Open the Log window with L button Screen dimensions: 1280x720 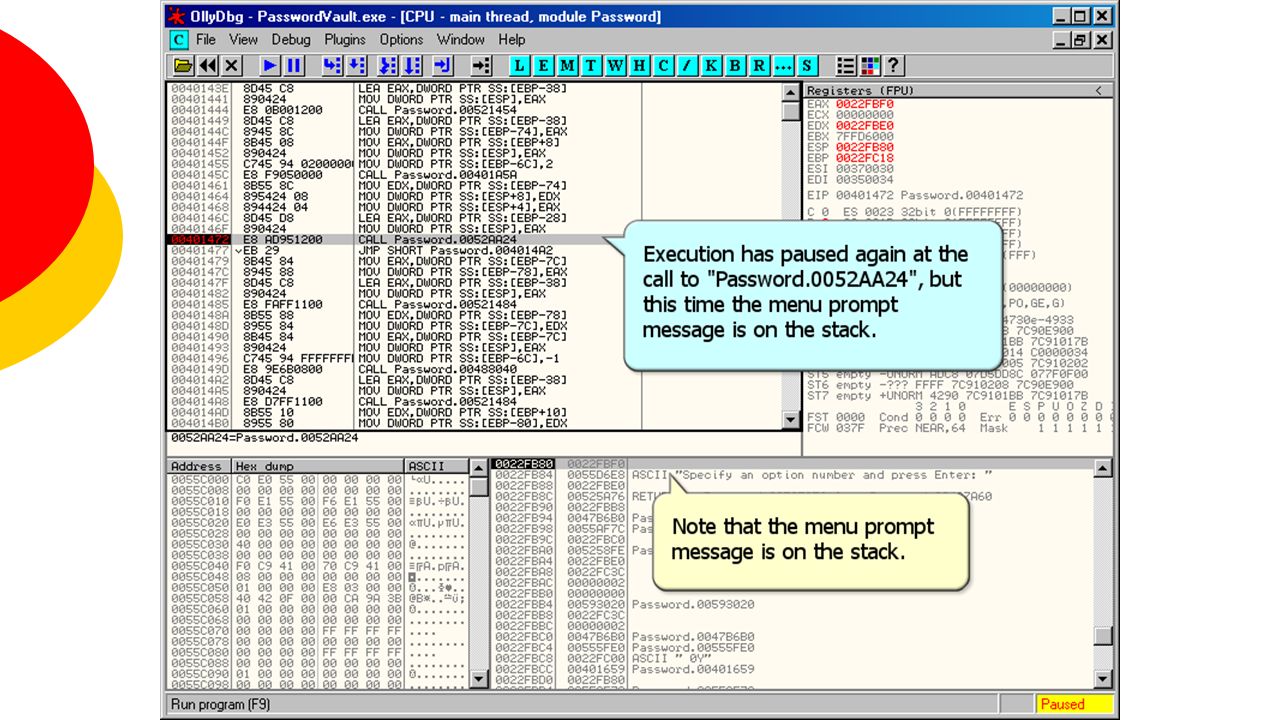(519, 66)
